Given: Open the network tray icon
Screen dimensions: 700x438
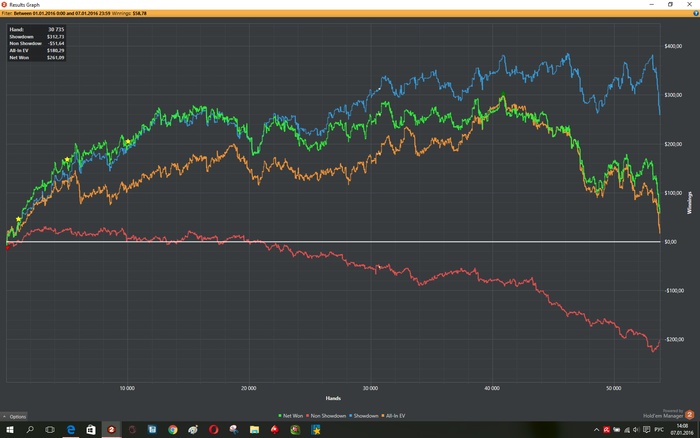Looking at the screenshot, I should (627, 430).
